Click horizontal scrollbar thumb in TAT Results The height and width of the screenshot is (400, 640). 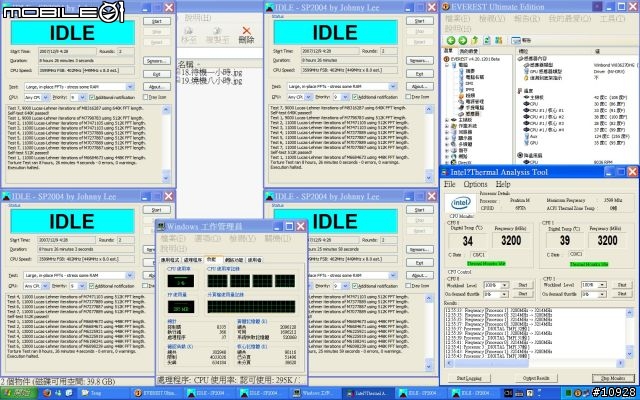point(491,363)
